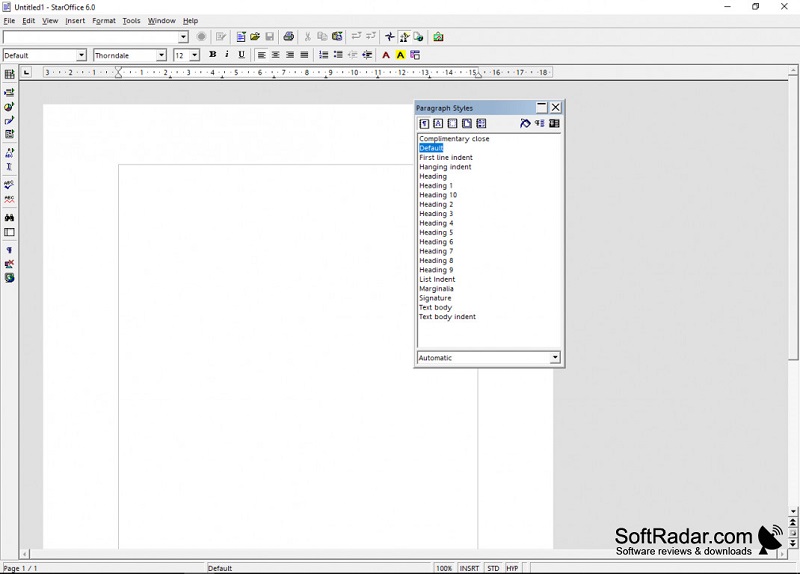Align text left
The image size is (800, 574).
point(261,55)
